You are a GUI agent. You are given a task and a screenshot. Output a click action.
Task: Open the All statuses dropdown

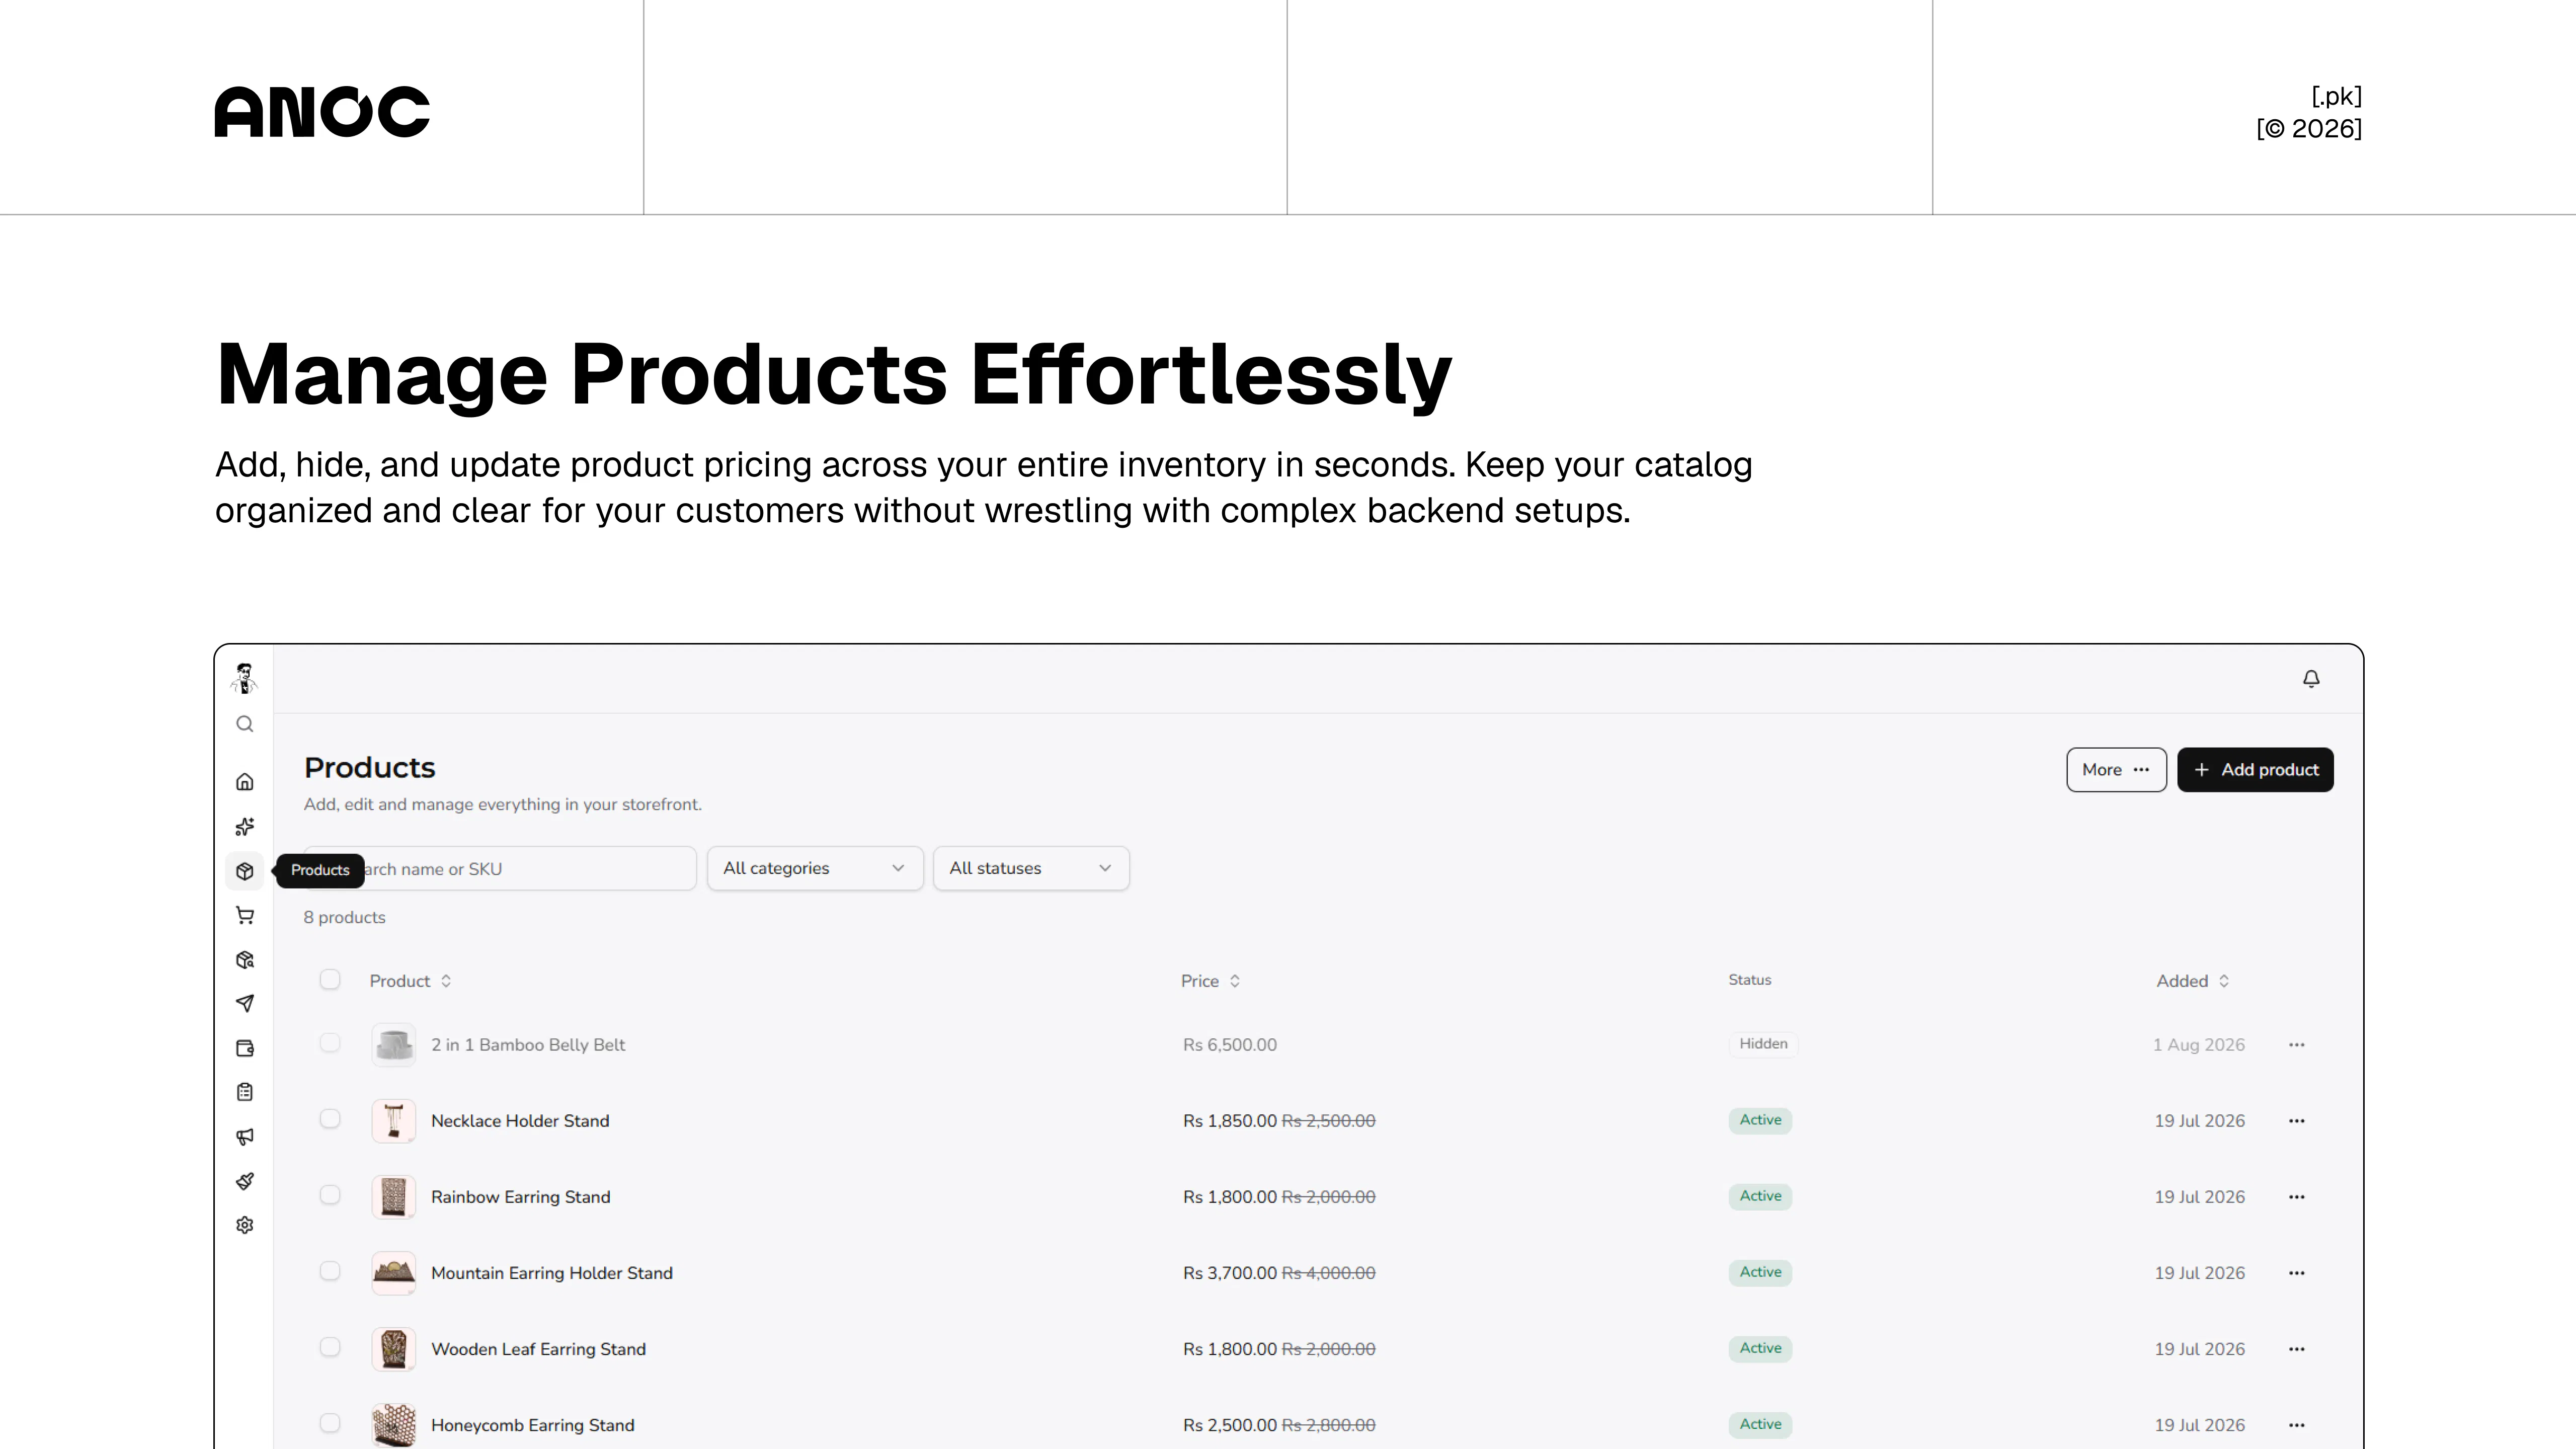point(1031,868)
